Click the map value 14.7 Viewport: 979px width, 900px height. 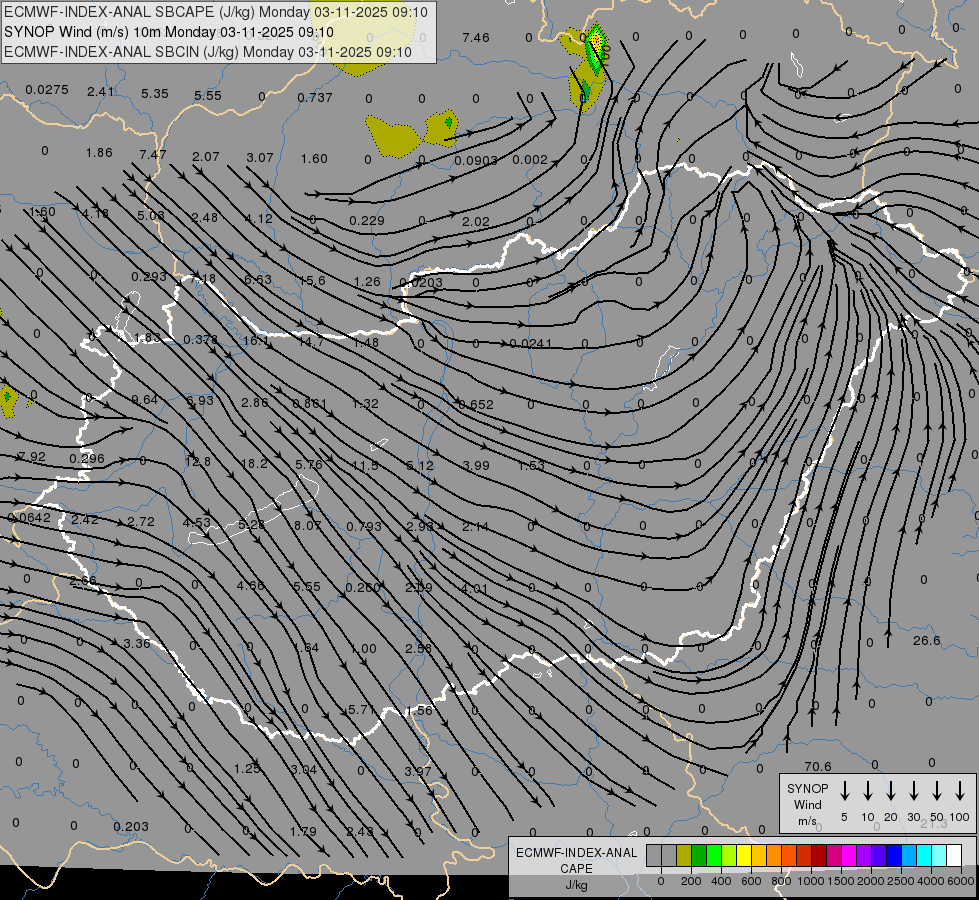pos(311,342)
